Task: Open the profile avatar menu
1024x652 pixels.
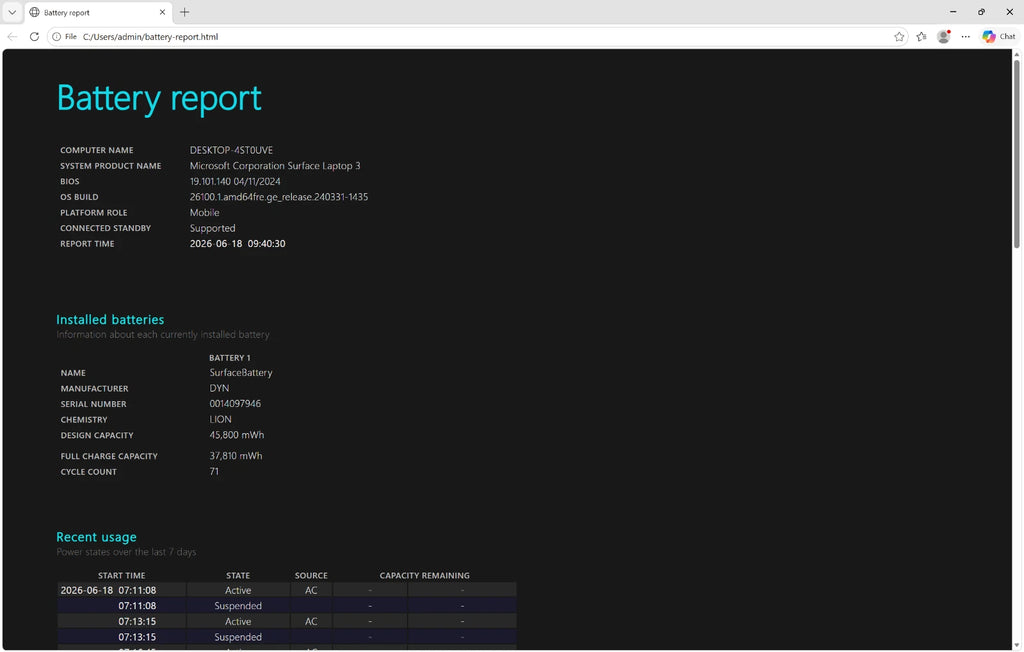Action: click(x=944, y=37)
